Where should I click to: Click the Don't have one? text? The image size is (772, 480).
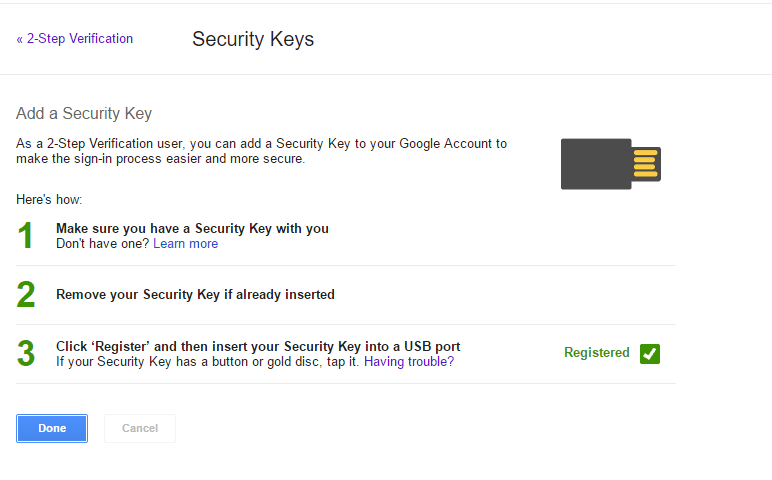tap(102, 244)
